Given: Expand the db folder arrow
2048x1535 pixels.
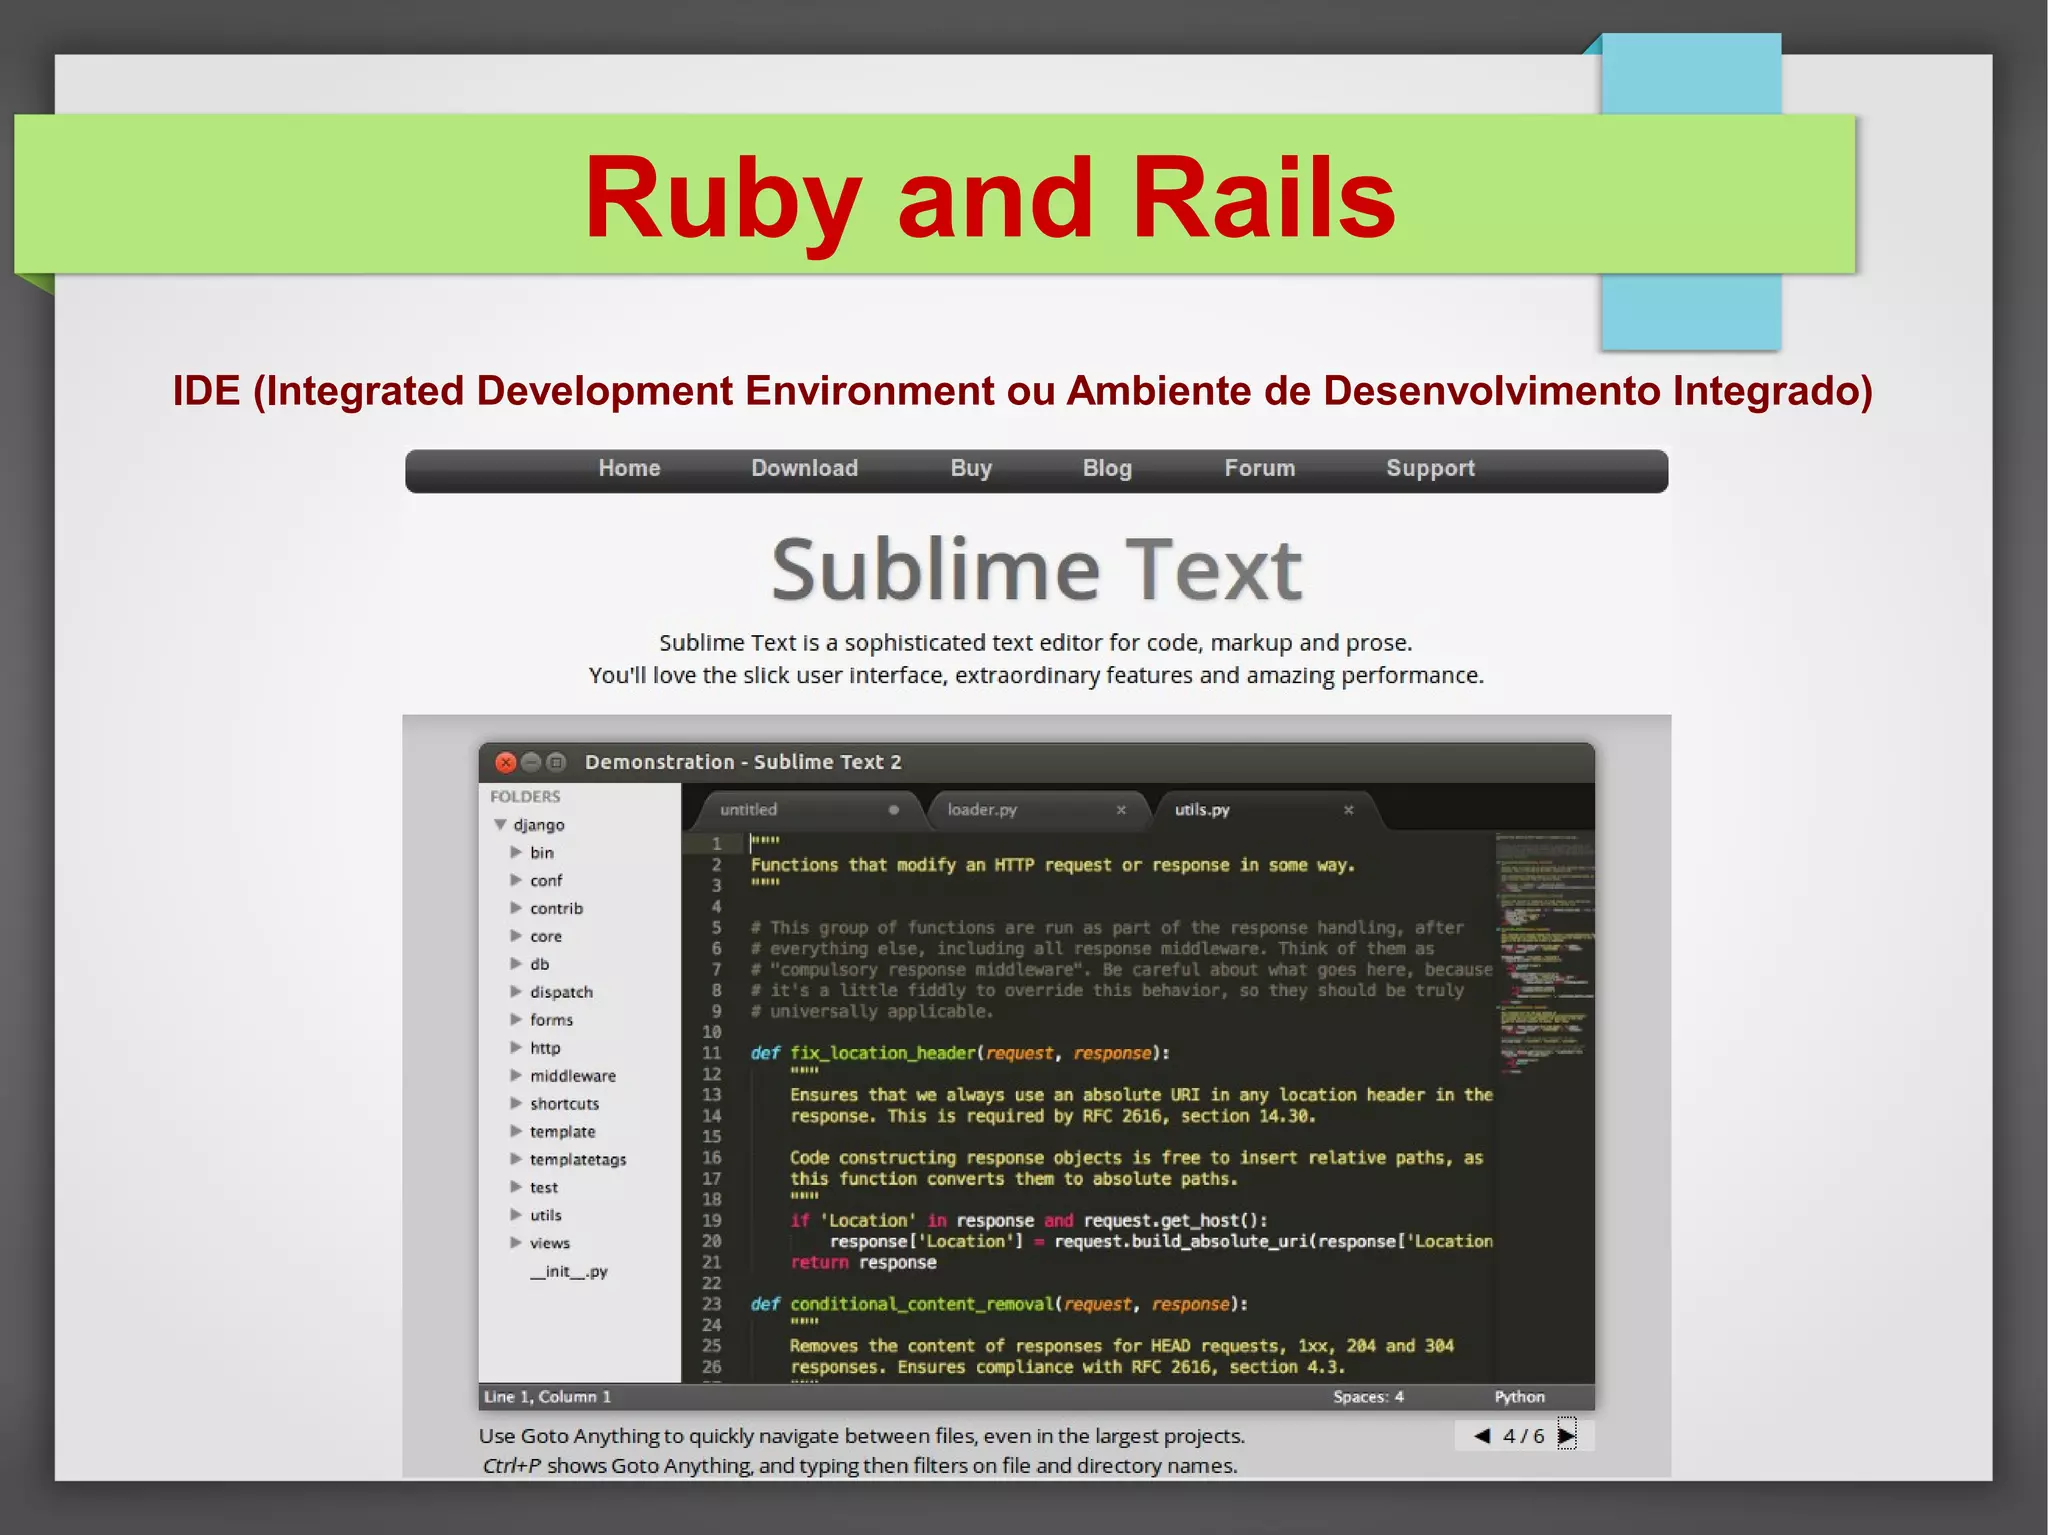Looking at the screenshot, I should (x=516, y=964).
